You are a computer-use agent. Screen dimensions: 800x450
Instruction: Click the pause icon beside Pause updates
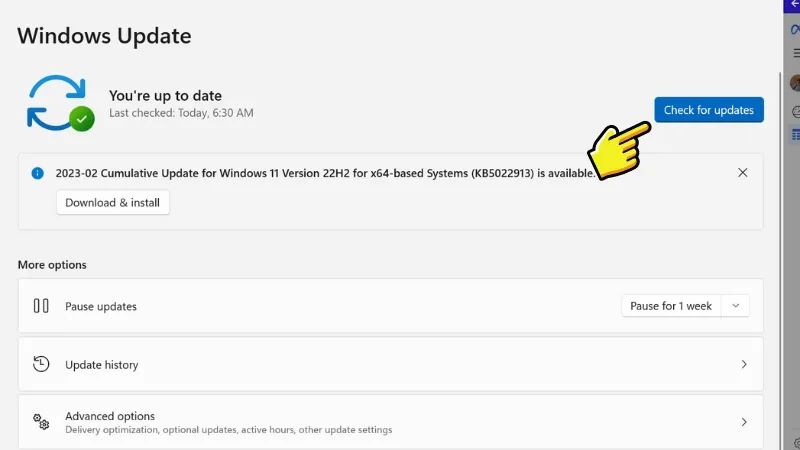pyautogui.click(x=41, y=306)
